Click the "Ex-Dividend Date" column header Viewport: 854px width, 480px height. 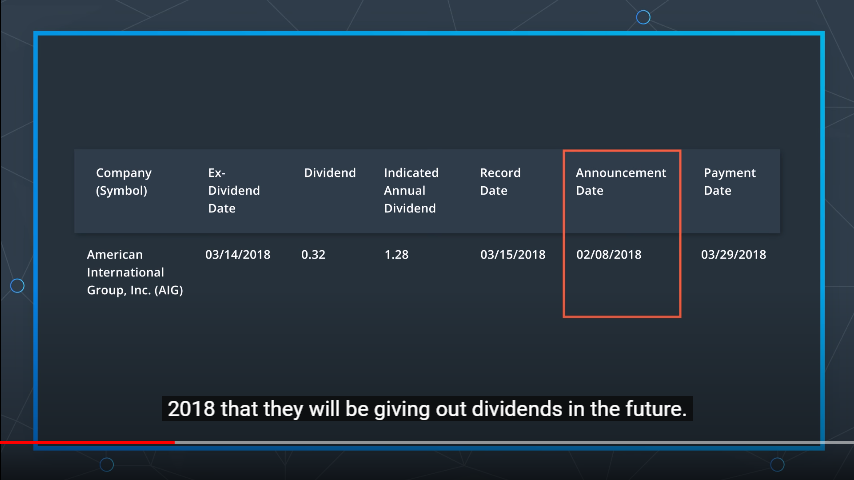[234, 190]
